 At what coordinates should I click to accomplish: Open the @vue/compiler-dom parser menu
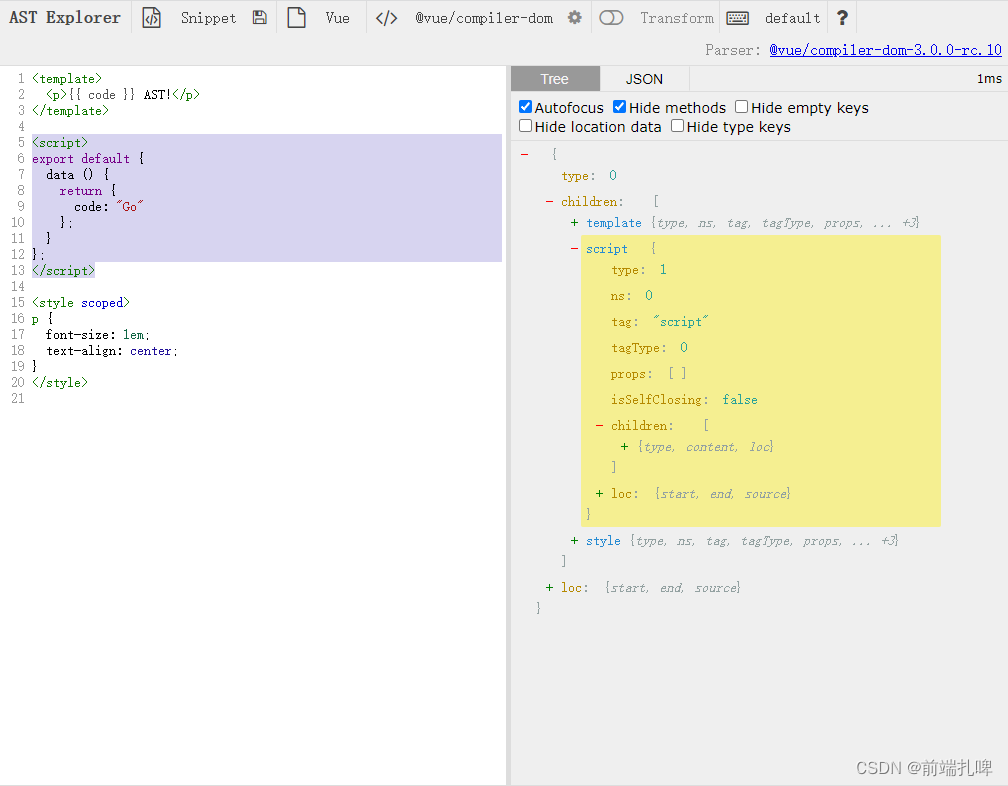(x=484, y=18)
